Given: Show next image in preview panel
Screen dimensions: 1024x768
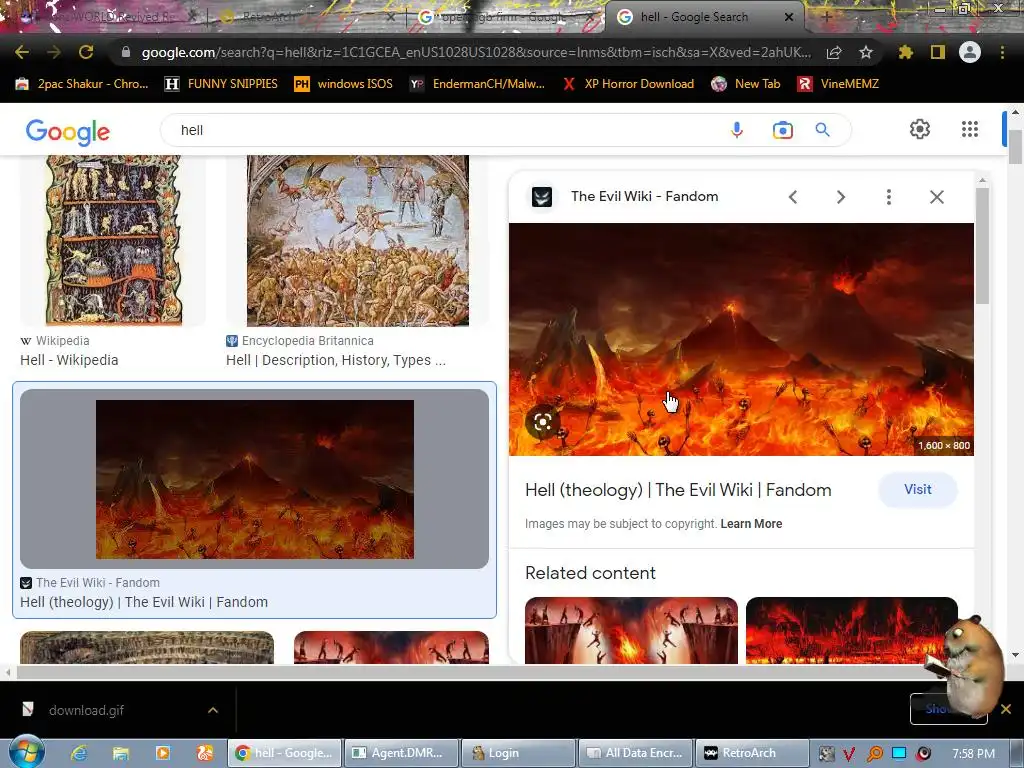Looking at the screenshot, I should (x=841, y=197).
